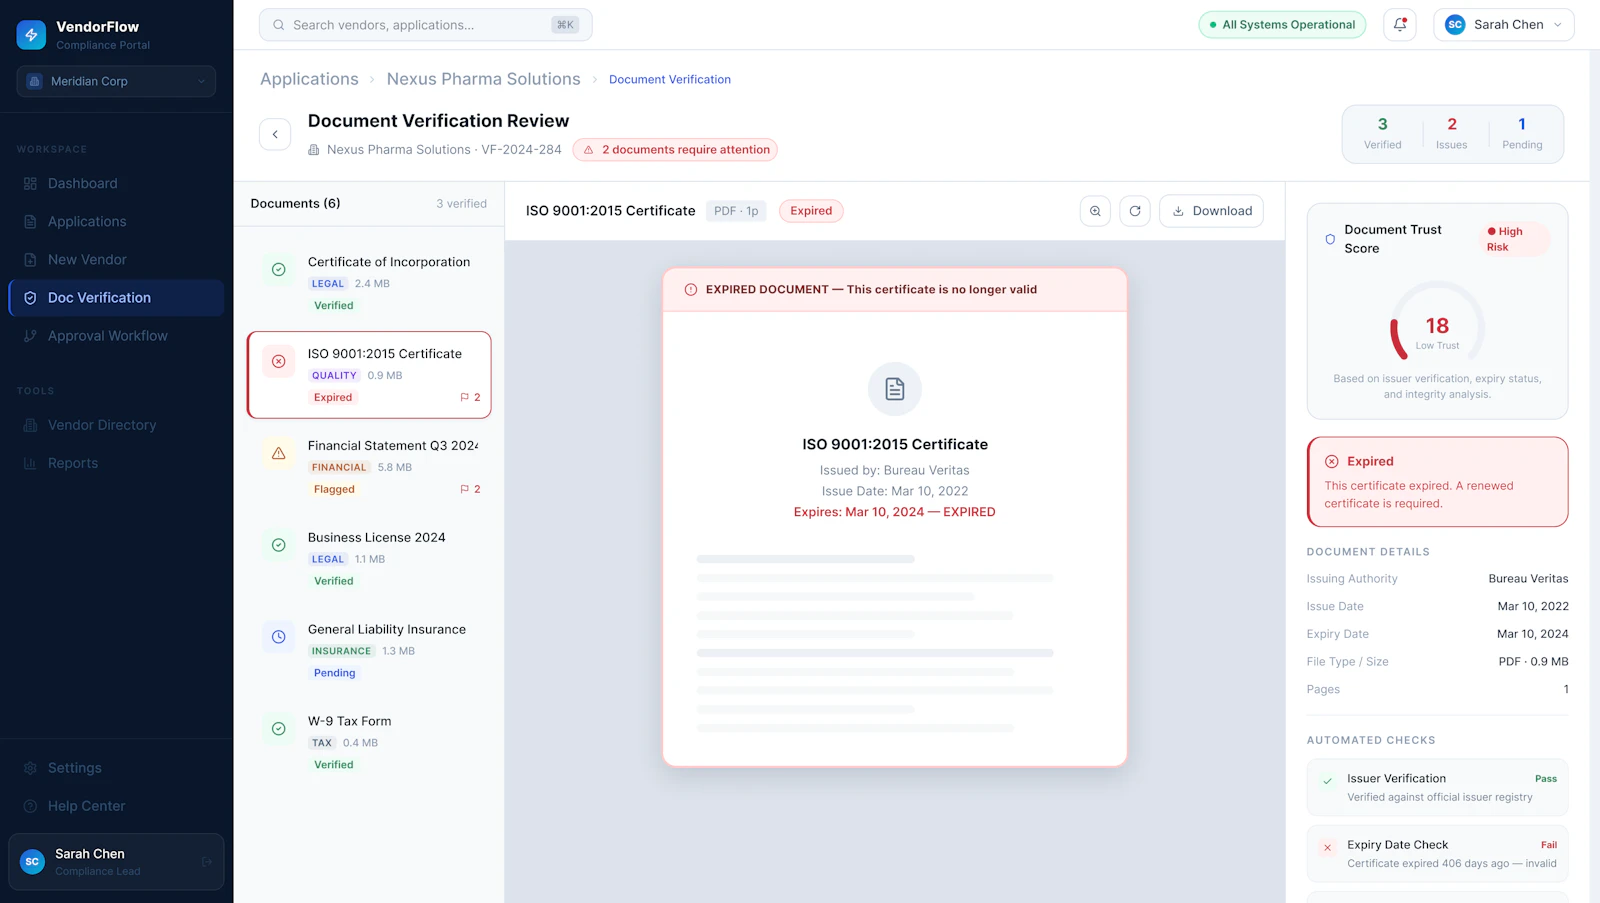Click the Pending tag under General Liability Insurance
This screenshot has width=1600, height=903.
[335, 673]
